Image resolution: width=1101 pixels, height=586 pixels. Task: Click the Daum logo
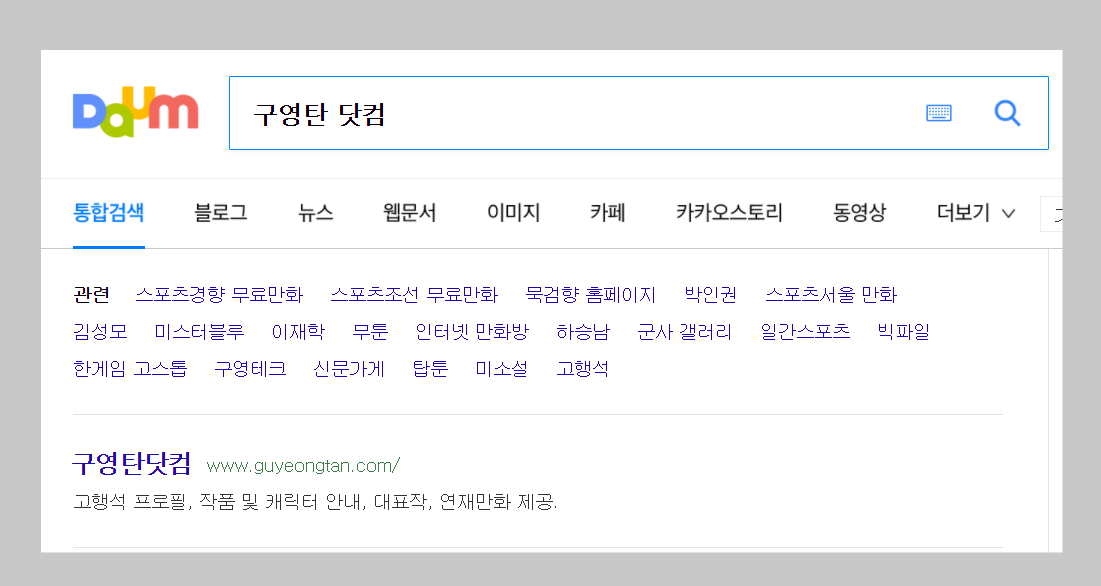(x=136, y=112)
